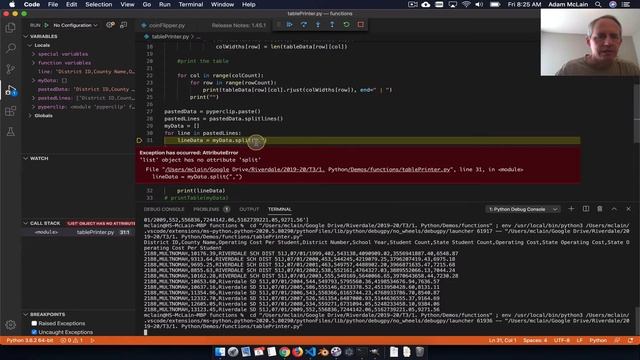640x360 pixels.
Task: Open the Selection menu
Action: [x=99, y=4]
